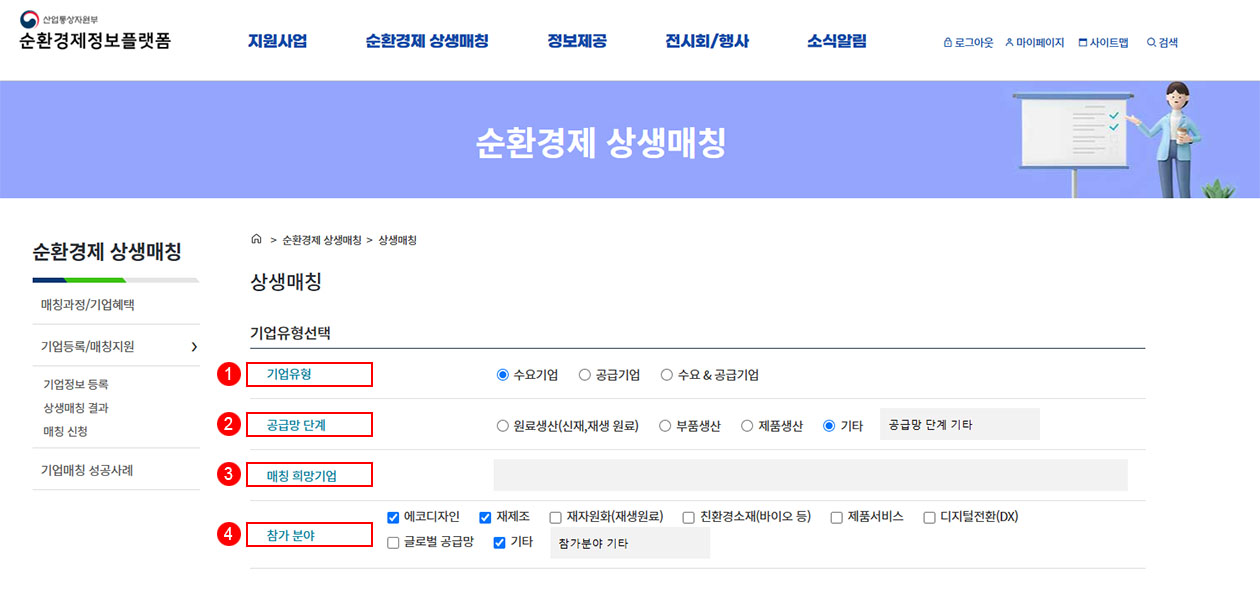Open 기업매칭 성공사례 in sidebar

[x=87, y=470]
